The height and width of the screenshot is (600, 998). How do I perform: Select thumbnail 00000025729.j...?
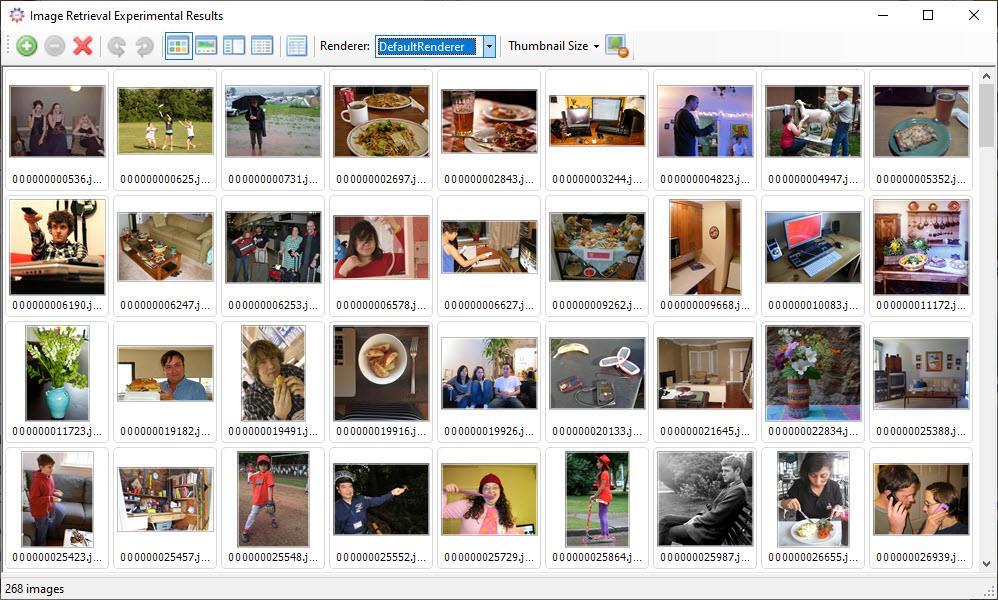pyautogui.click(x=489, y=499)
